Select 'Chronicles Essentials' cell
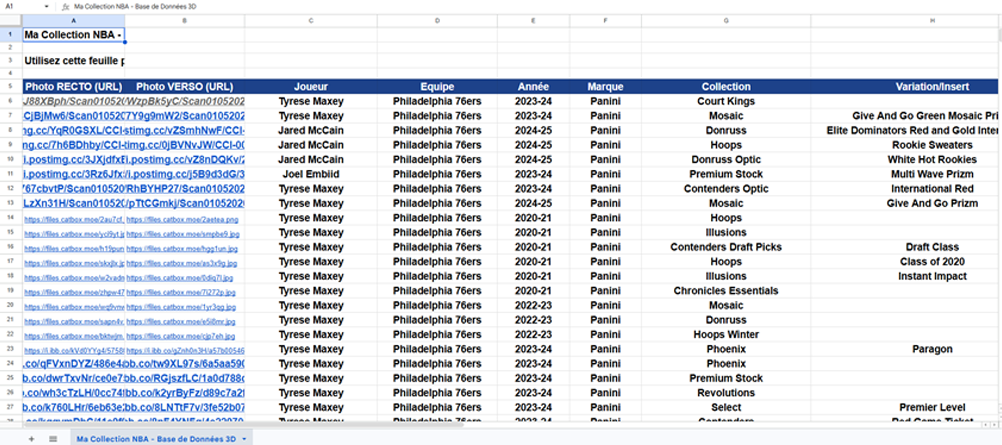Screen dimensions: 1002x445 pyautogui.click(x=726, y=291)
